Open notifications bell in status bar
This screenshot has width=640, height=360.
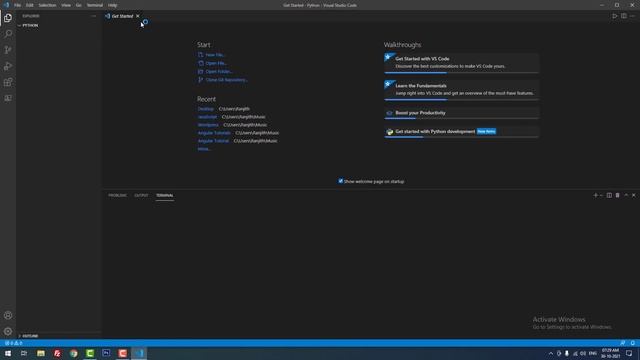point(632,343)
